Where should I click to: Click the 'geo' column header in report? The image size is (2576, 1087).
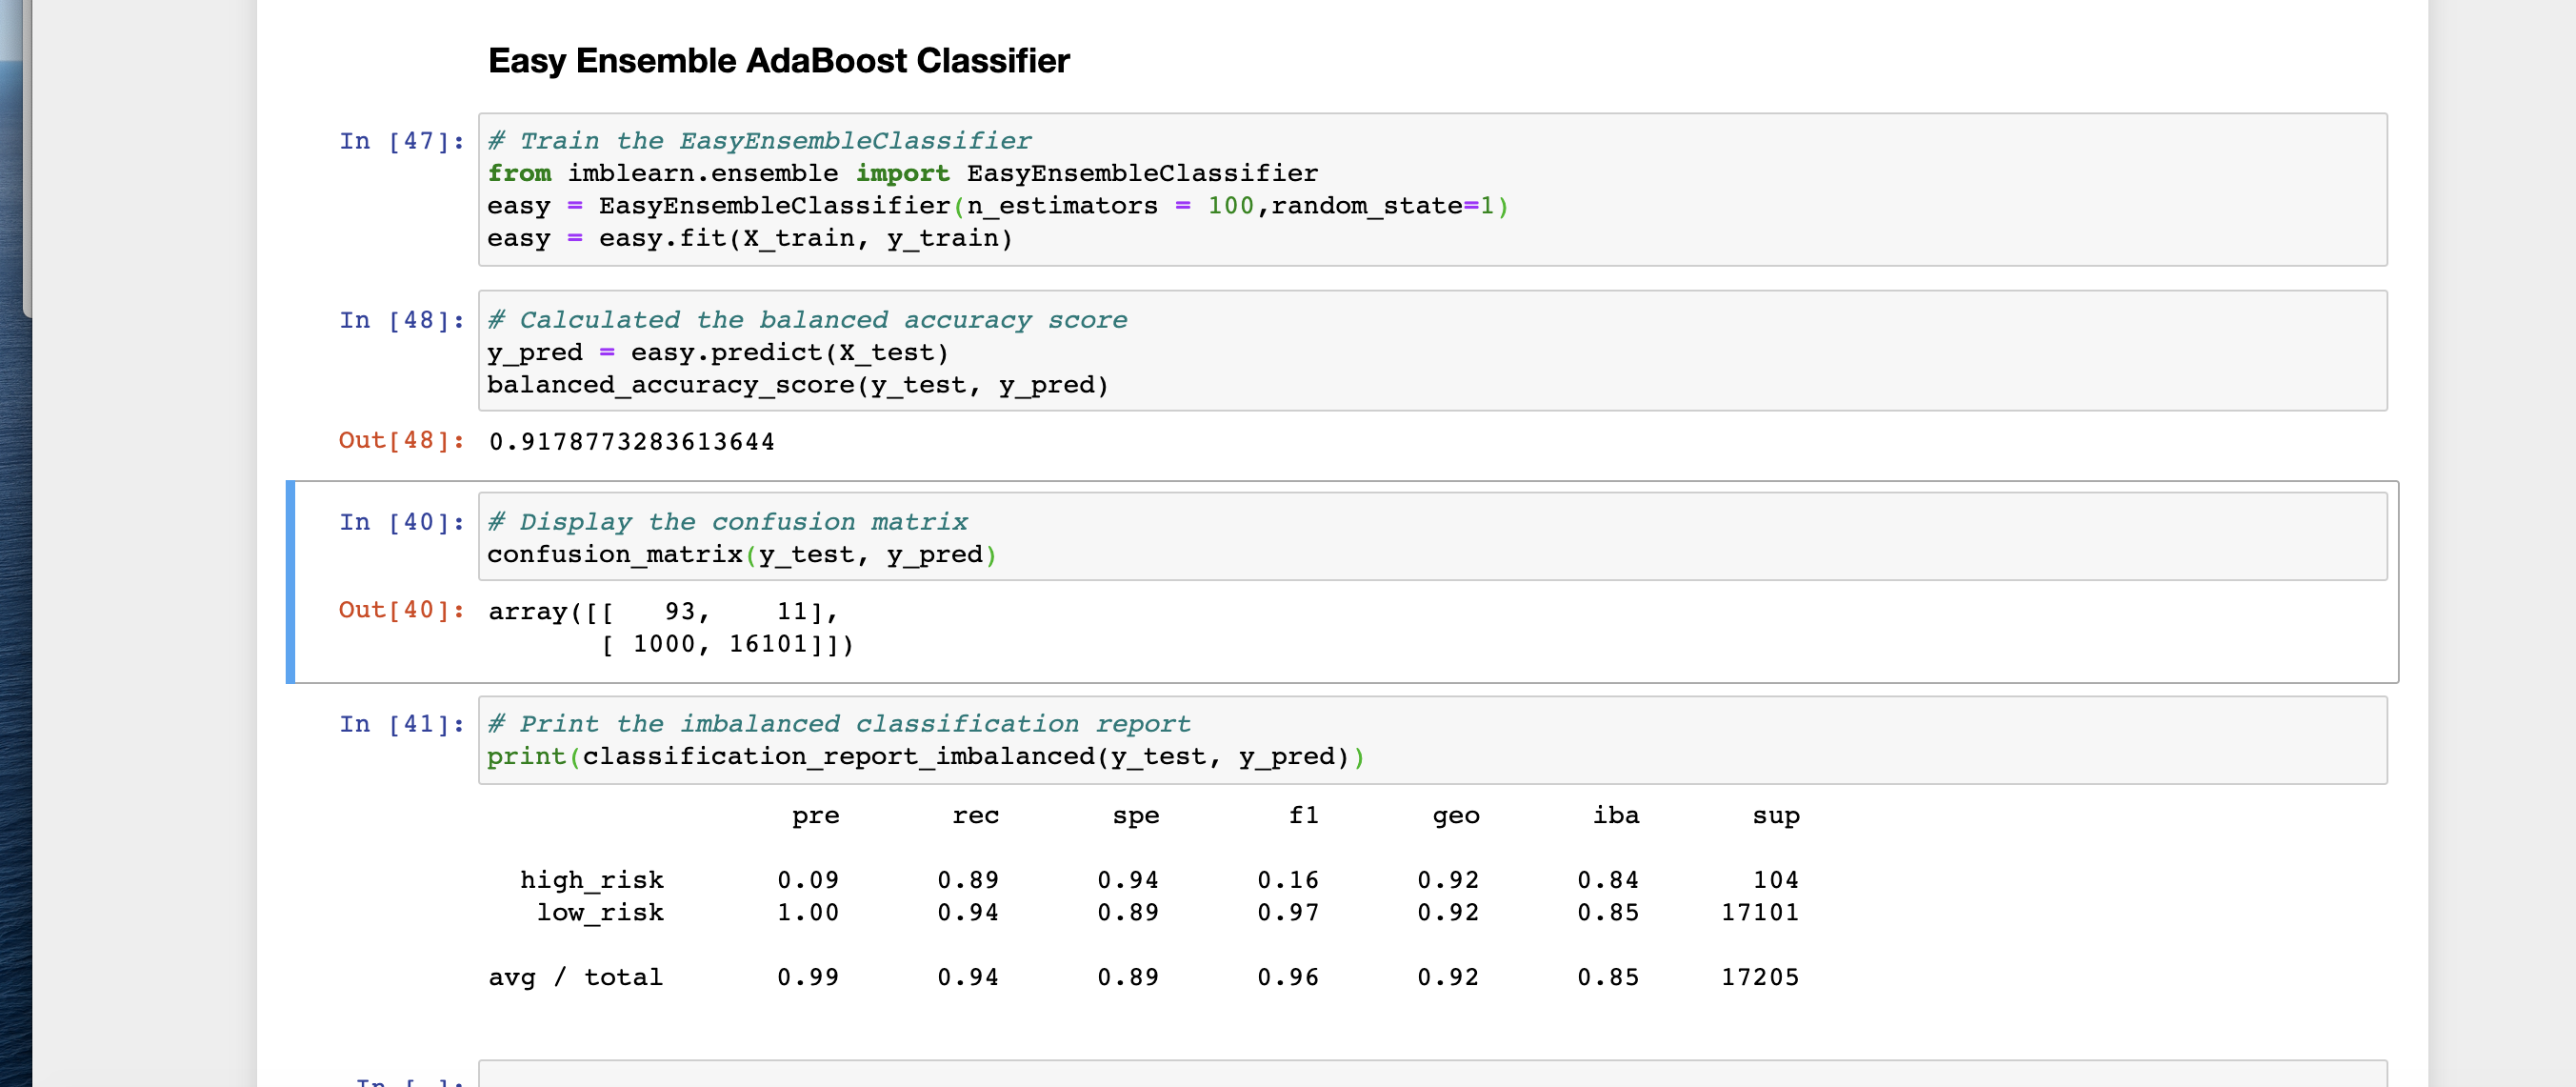tap(1456, 816)
